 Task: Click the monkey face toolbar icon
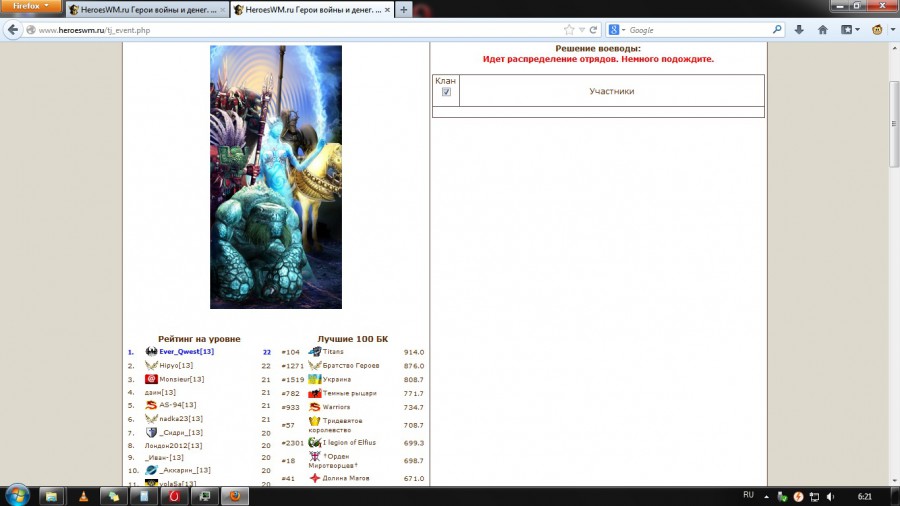point(877,30)
